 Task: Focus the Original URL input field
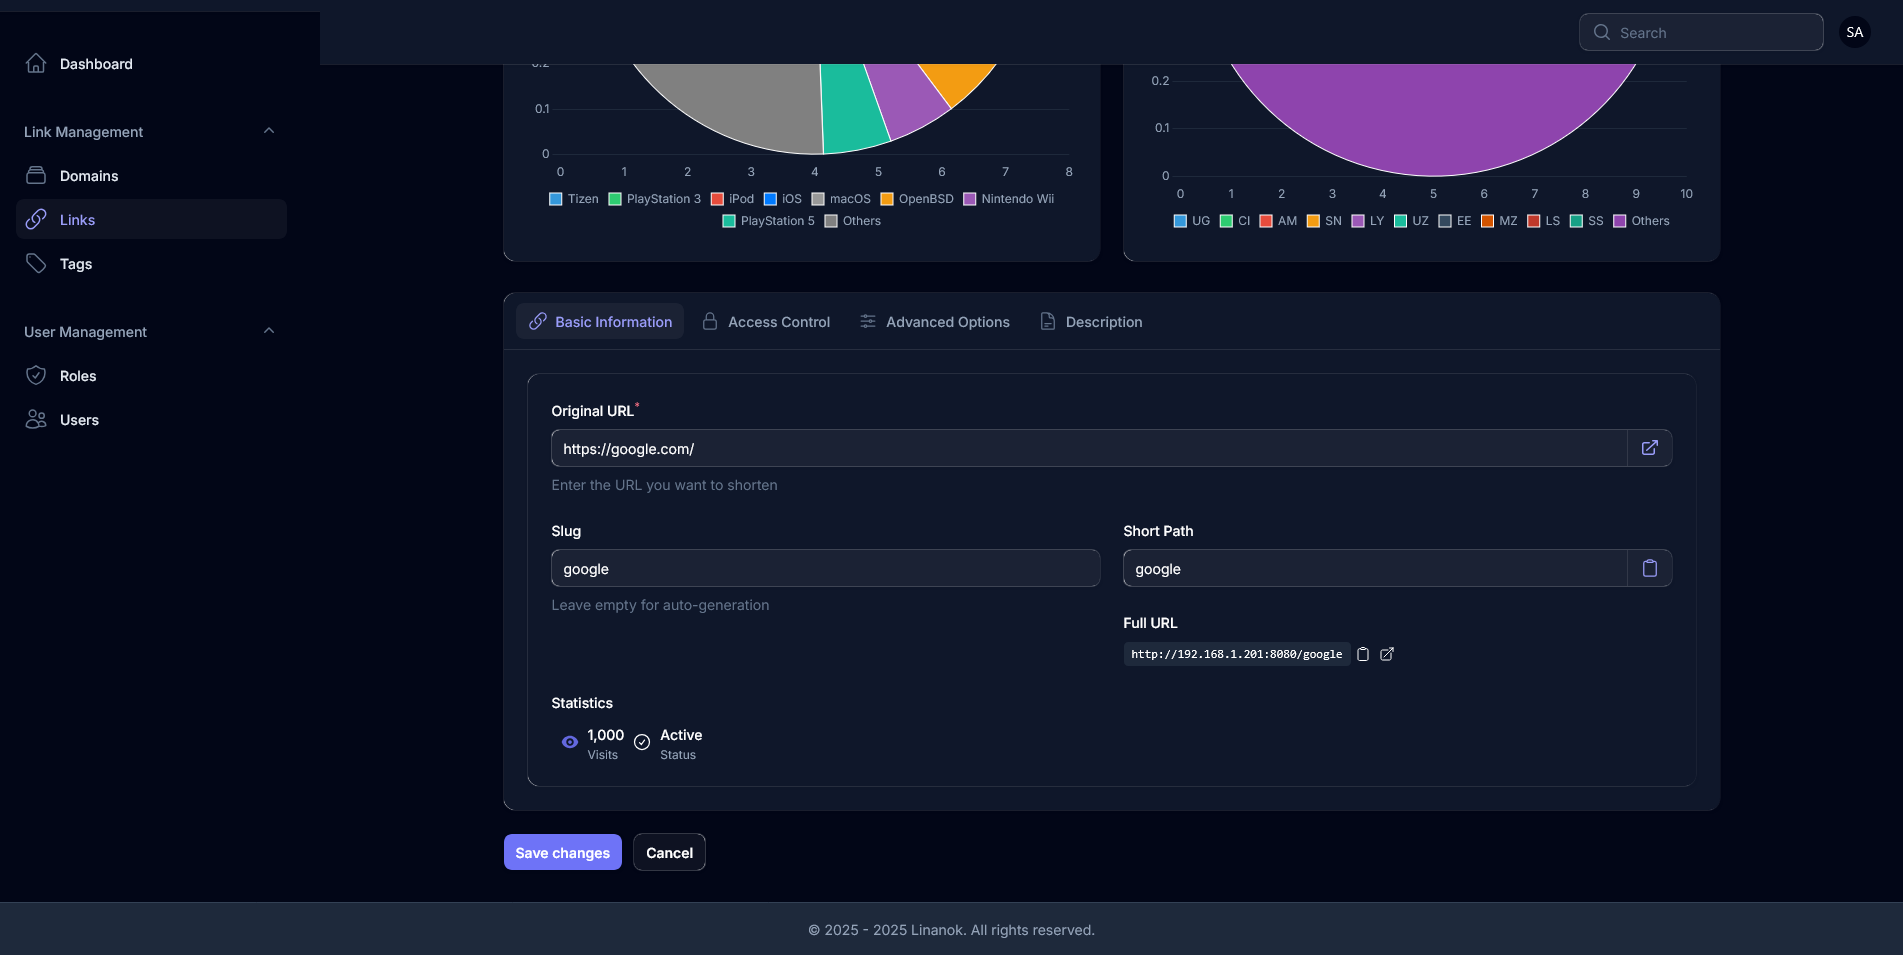(1089, 448)
